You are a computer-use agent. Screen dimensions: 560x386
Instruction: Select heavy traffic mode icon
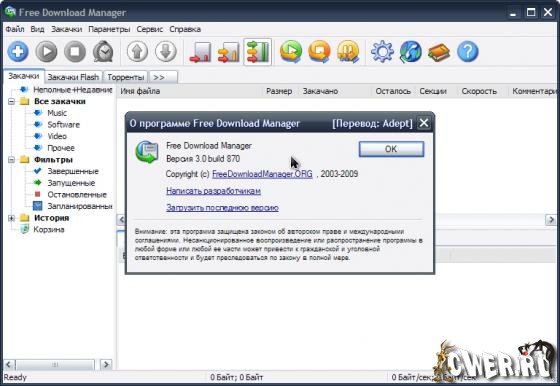(x=258, y=52)
